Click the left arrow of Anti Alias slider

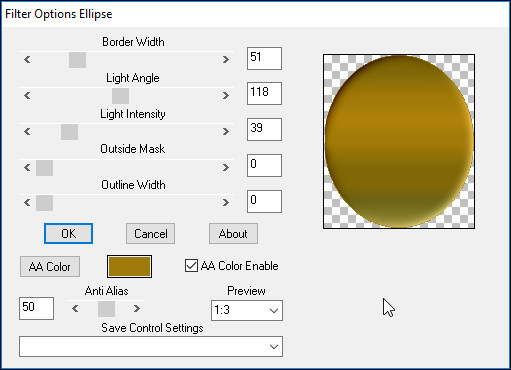[75, 309]
